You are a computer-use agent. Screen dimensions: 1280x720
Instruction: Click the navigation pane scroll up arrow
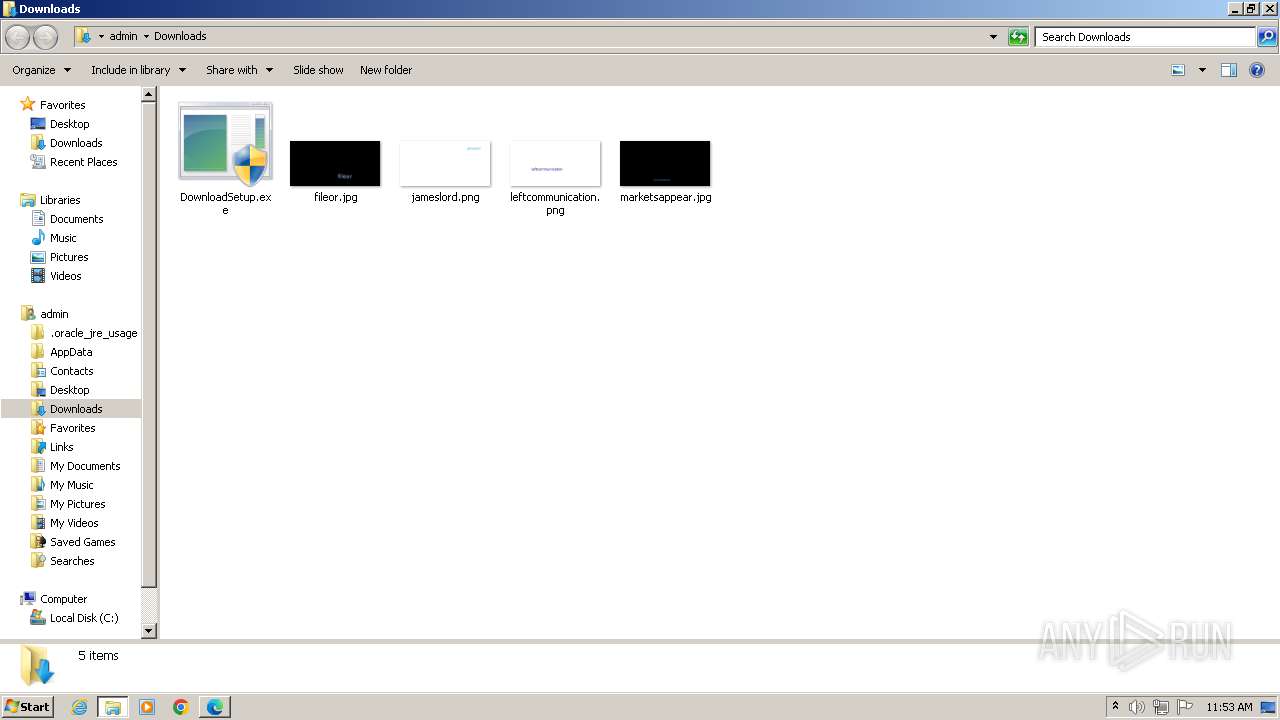point(149,95)
